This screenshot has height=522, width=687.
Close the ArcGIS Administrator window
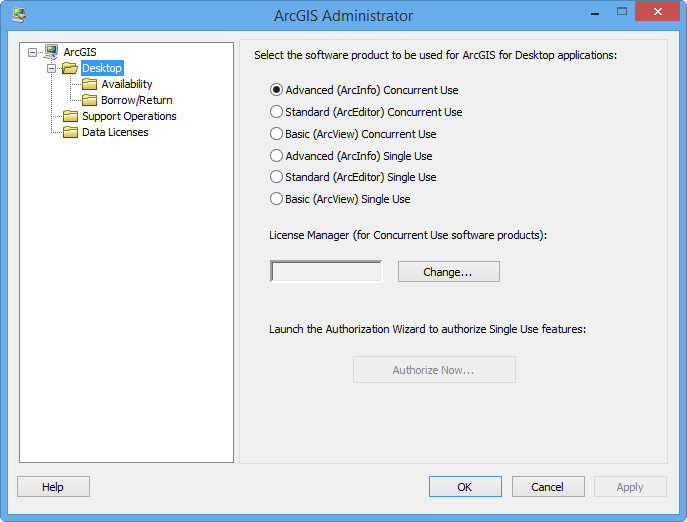[657, 11]
